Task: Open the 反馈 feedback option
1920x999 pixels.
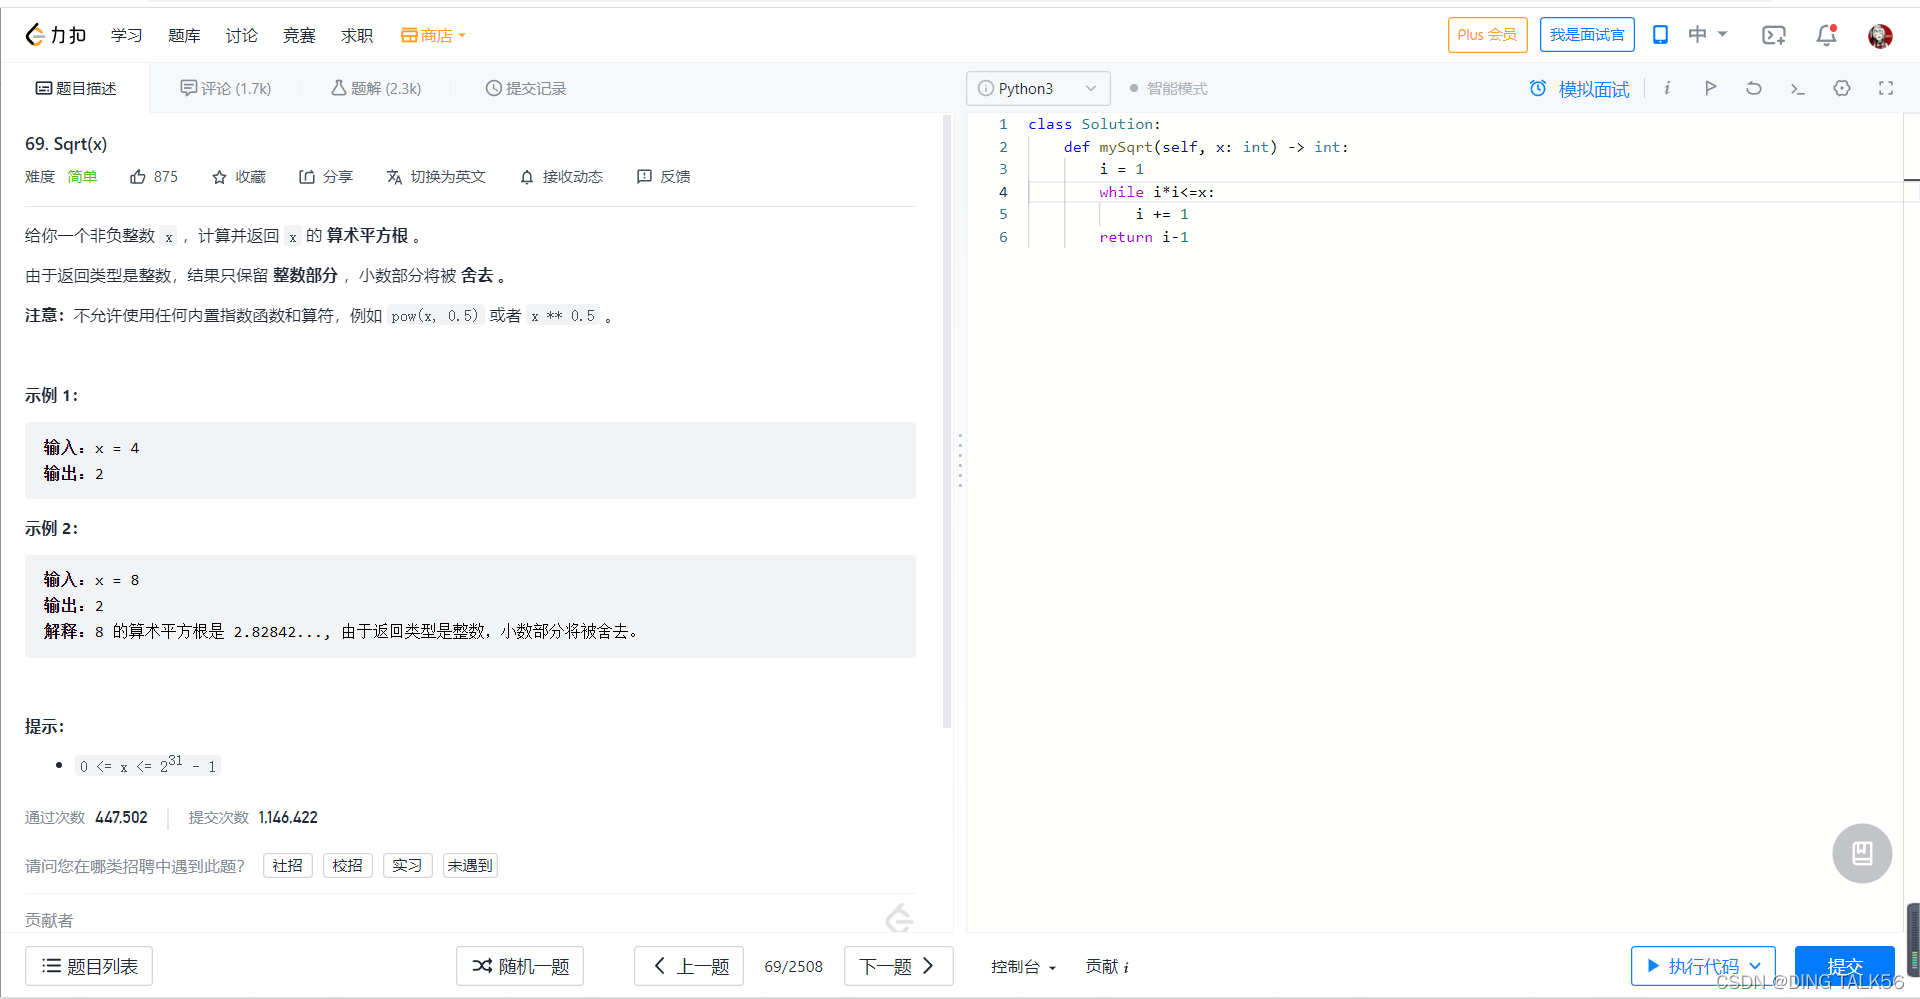Action: pos(664,177)
